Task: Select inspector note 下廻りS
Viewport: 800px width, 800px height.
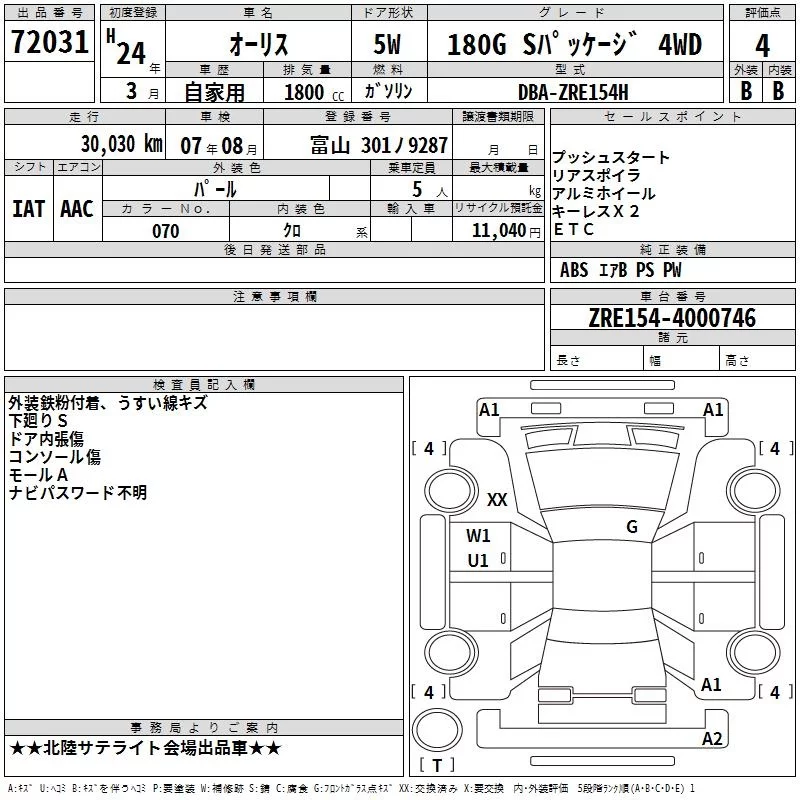Action: click(x=38, y=421)
